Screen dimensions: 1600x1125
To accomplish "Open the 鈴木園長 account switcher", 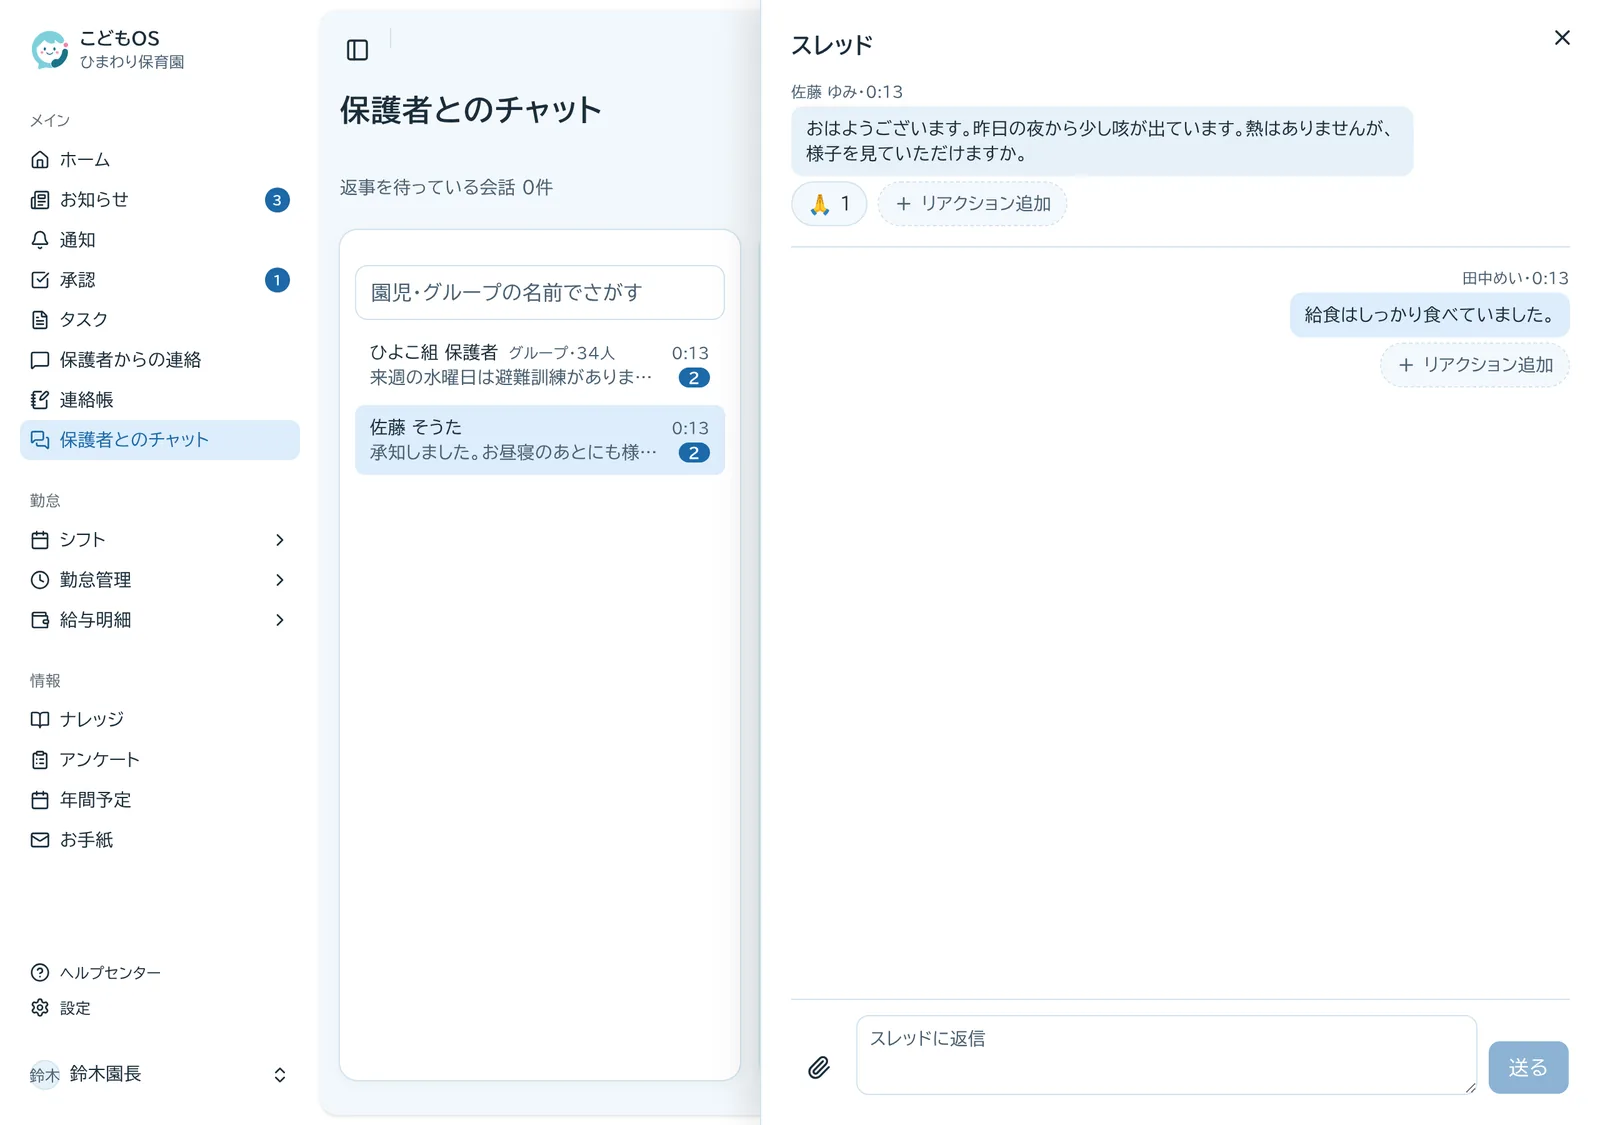I will (x=160, y=1075).
